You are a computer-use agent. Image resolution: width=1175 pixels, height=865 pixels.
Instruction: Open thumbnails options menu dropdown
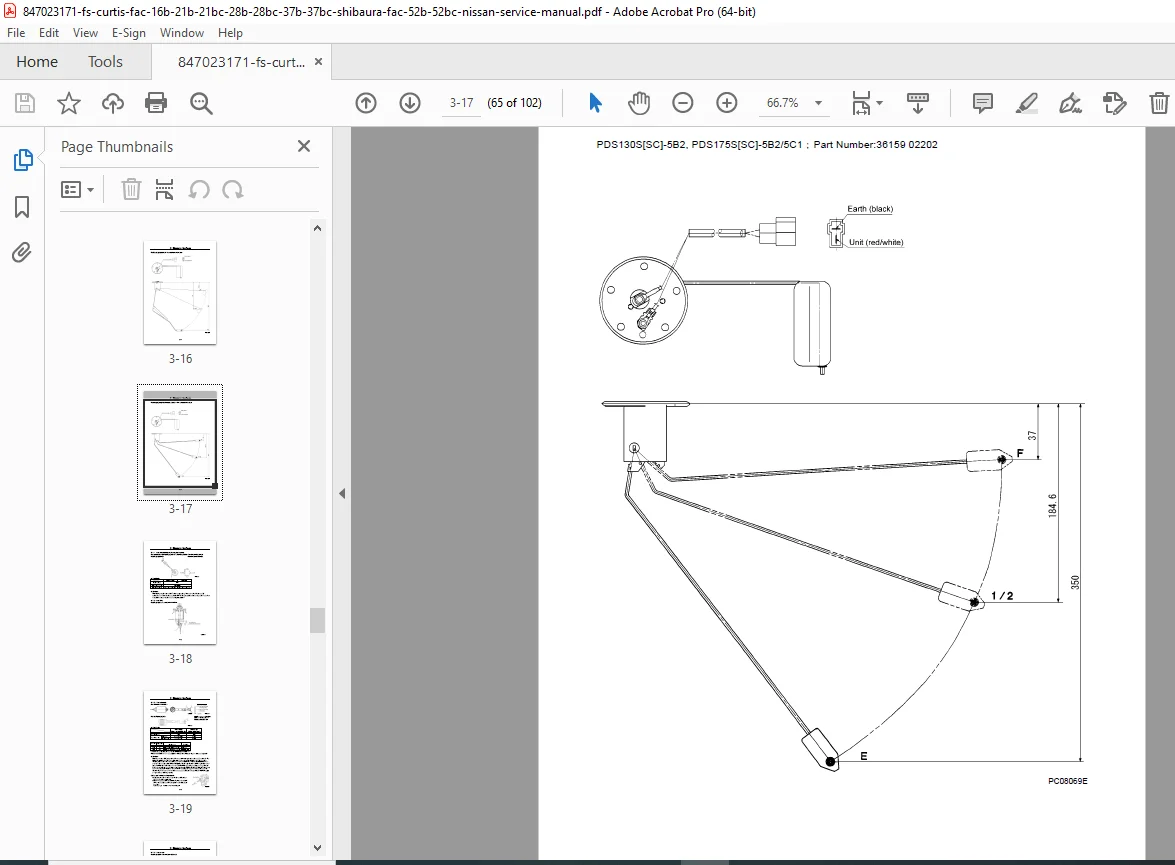click(77, 190)
